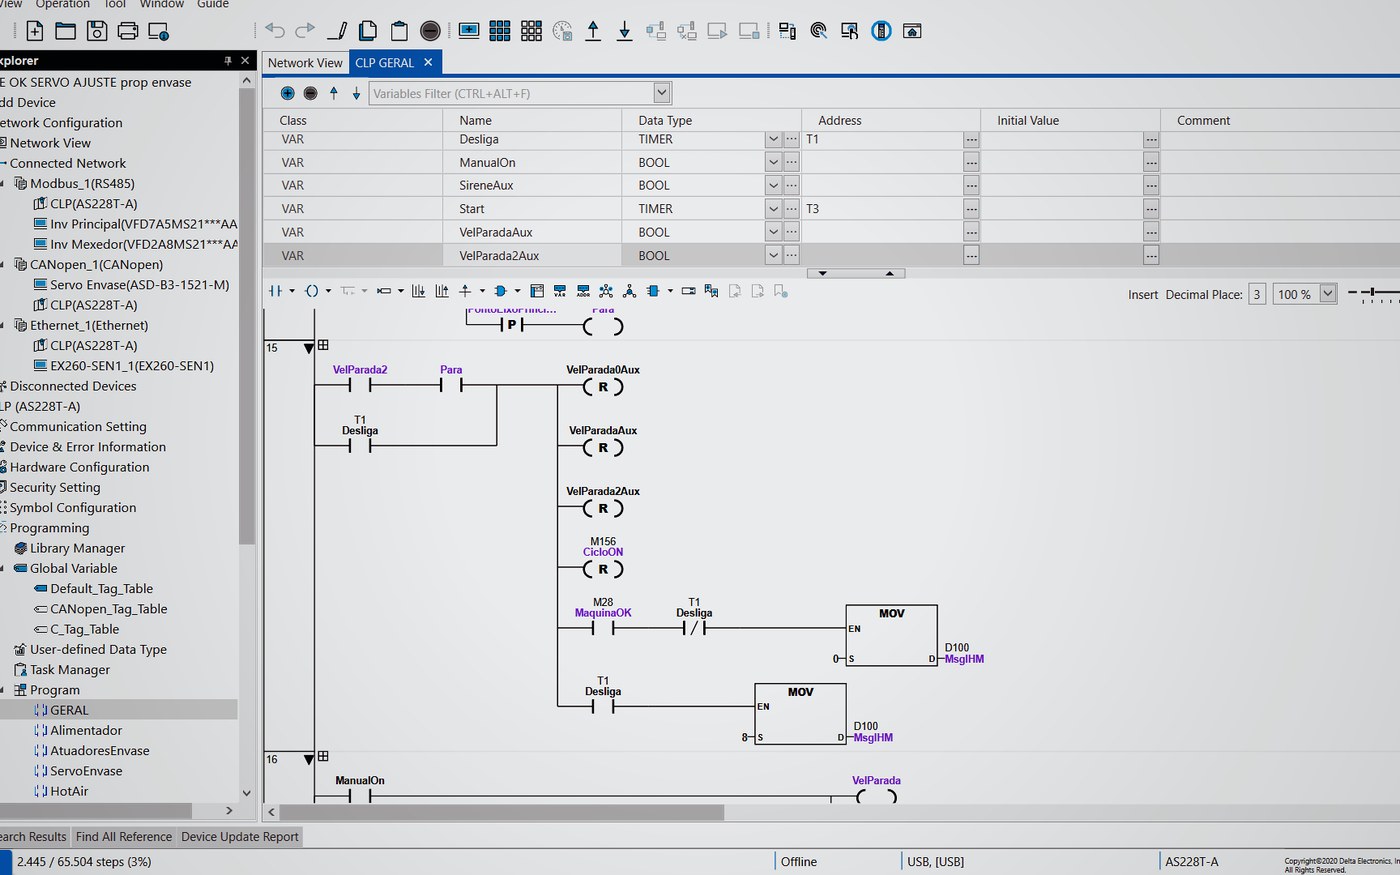This screenshot has height=875, width=1400.
Task: Click Initial Value ellipsis button for SireneAux row
Action: pyautogui.click(x=1151, y=185)
